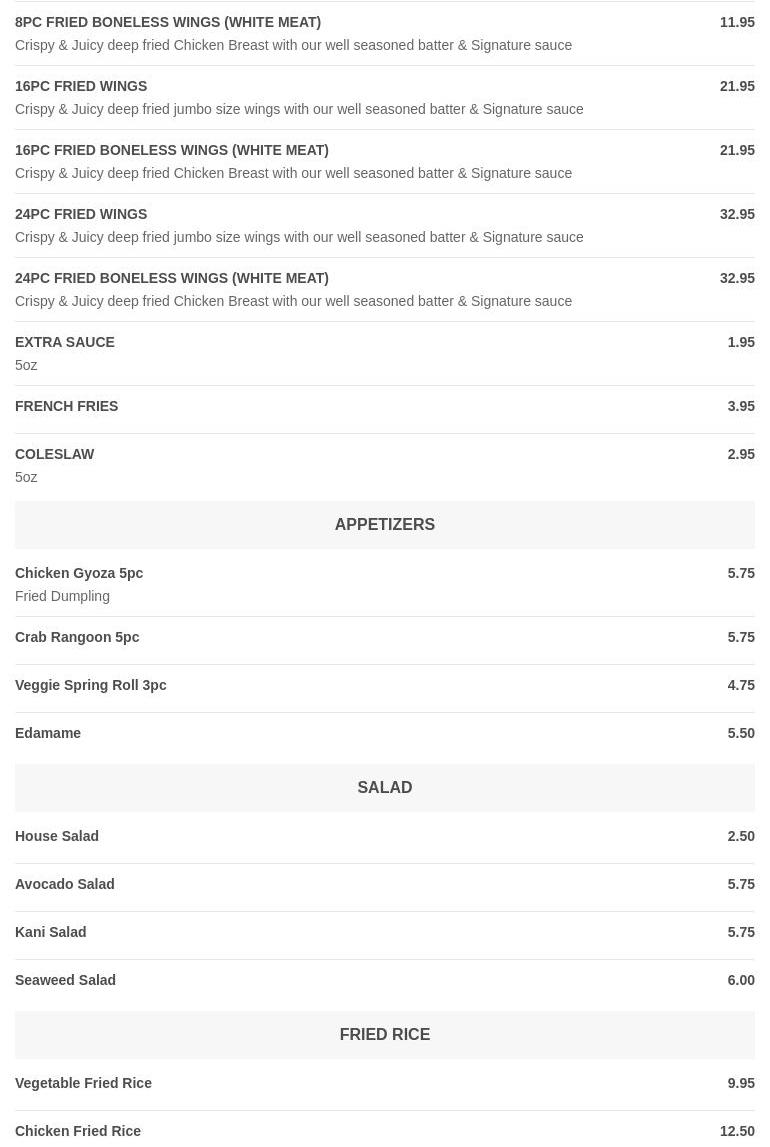Click the Edamame appetizer

coord(48,733)
